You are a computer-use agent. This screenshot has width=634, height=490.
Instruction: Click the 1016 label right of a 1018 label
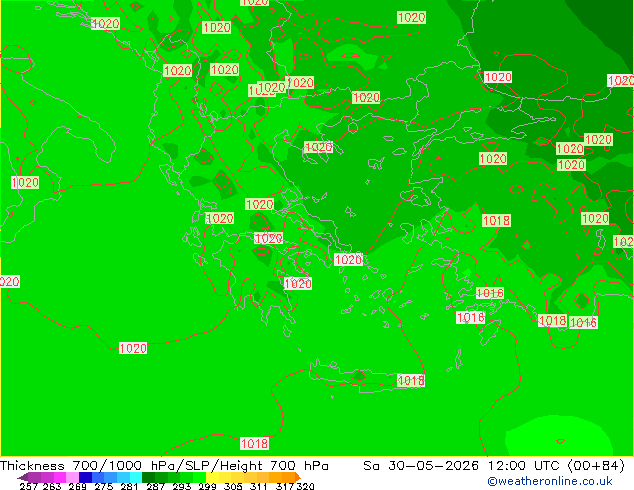[x=583, y=322]
